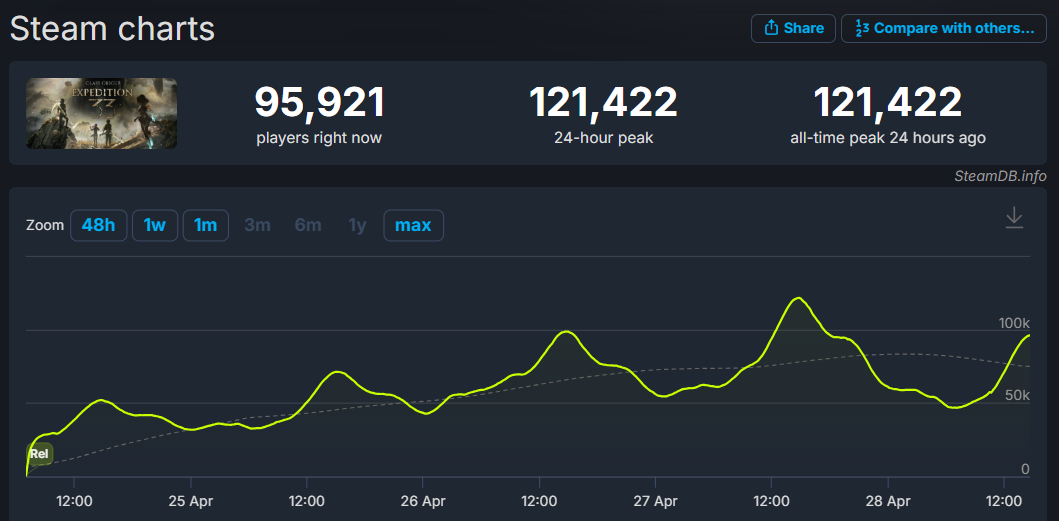The width and height of the screenshot is (1059, 521).
Task: Click the 50k y-axis label
Action: [x=1017, y=395]
